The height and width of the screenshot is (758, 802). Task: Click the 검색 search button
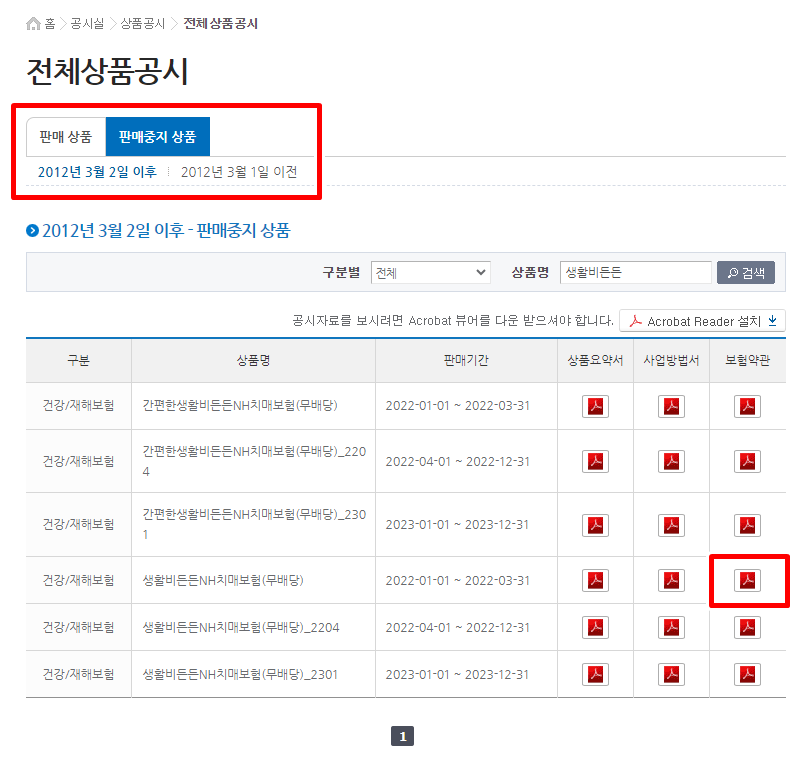tap(746, 272)
